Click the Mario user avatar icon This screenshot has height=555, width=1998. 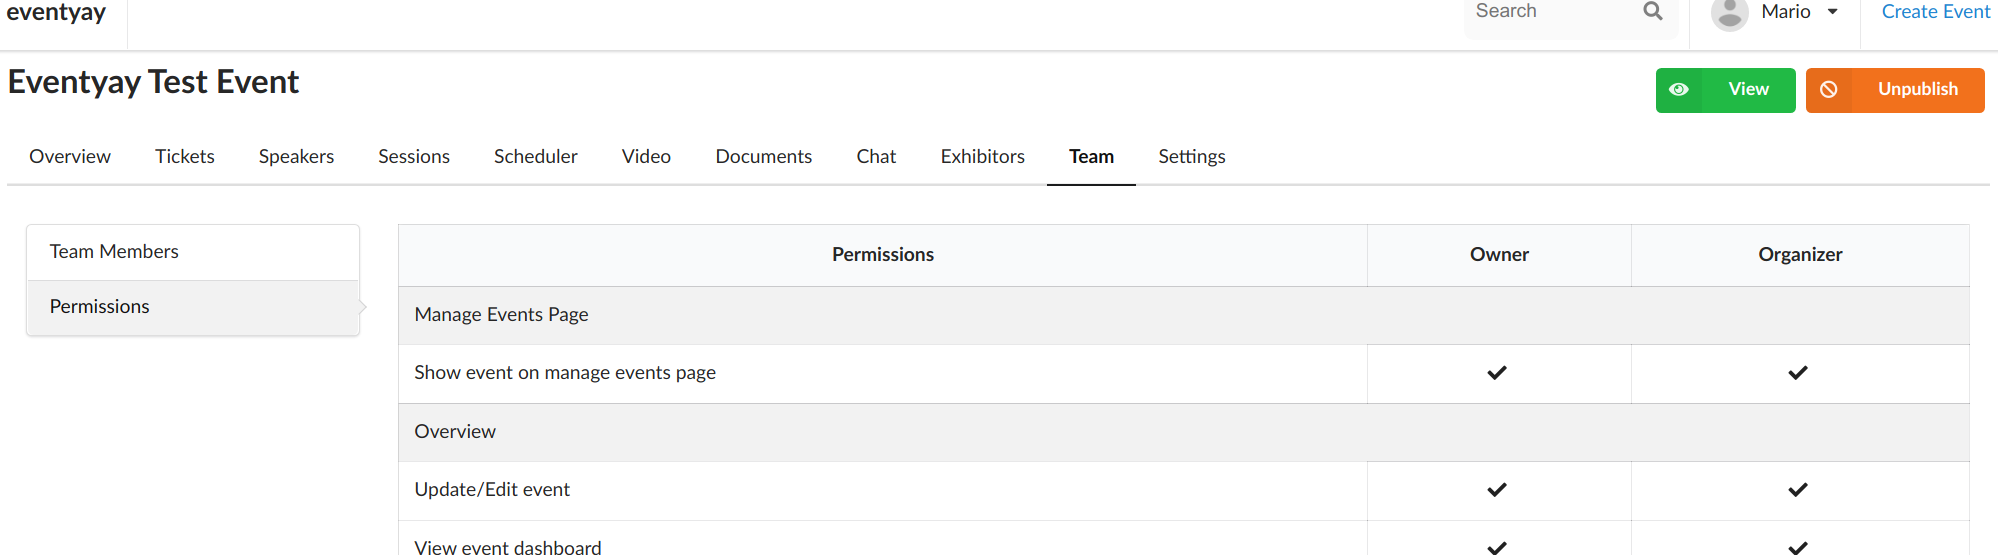[1729, 14]
